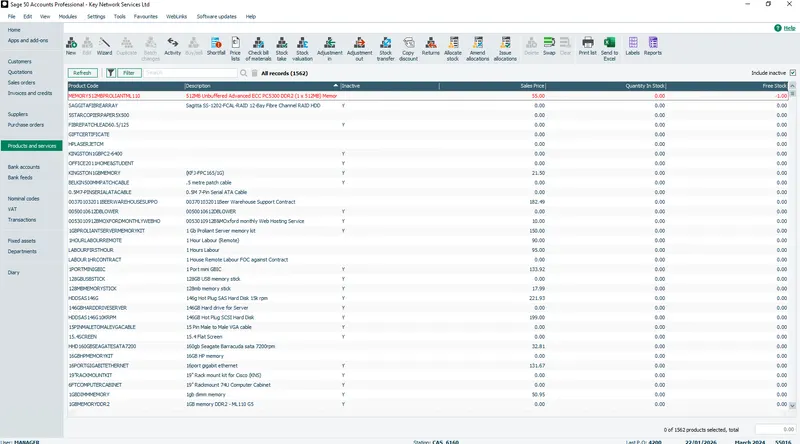The image size is (800, 444).
Task: Open Price lists
Action: [x=235, y=49]
